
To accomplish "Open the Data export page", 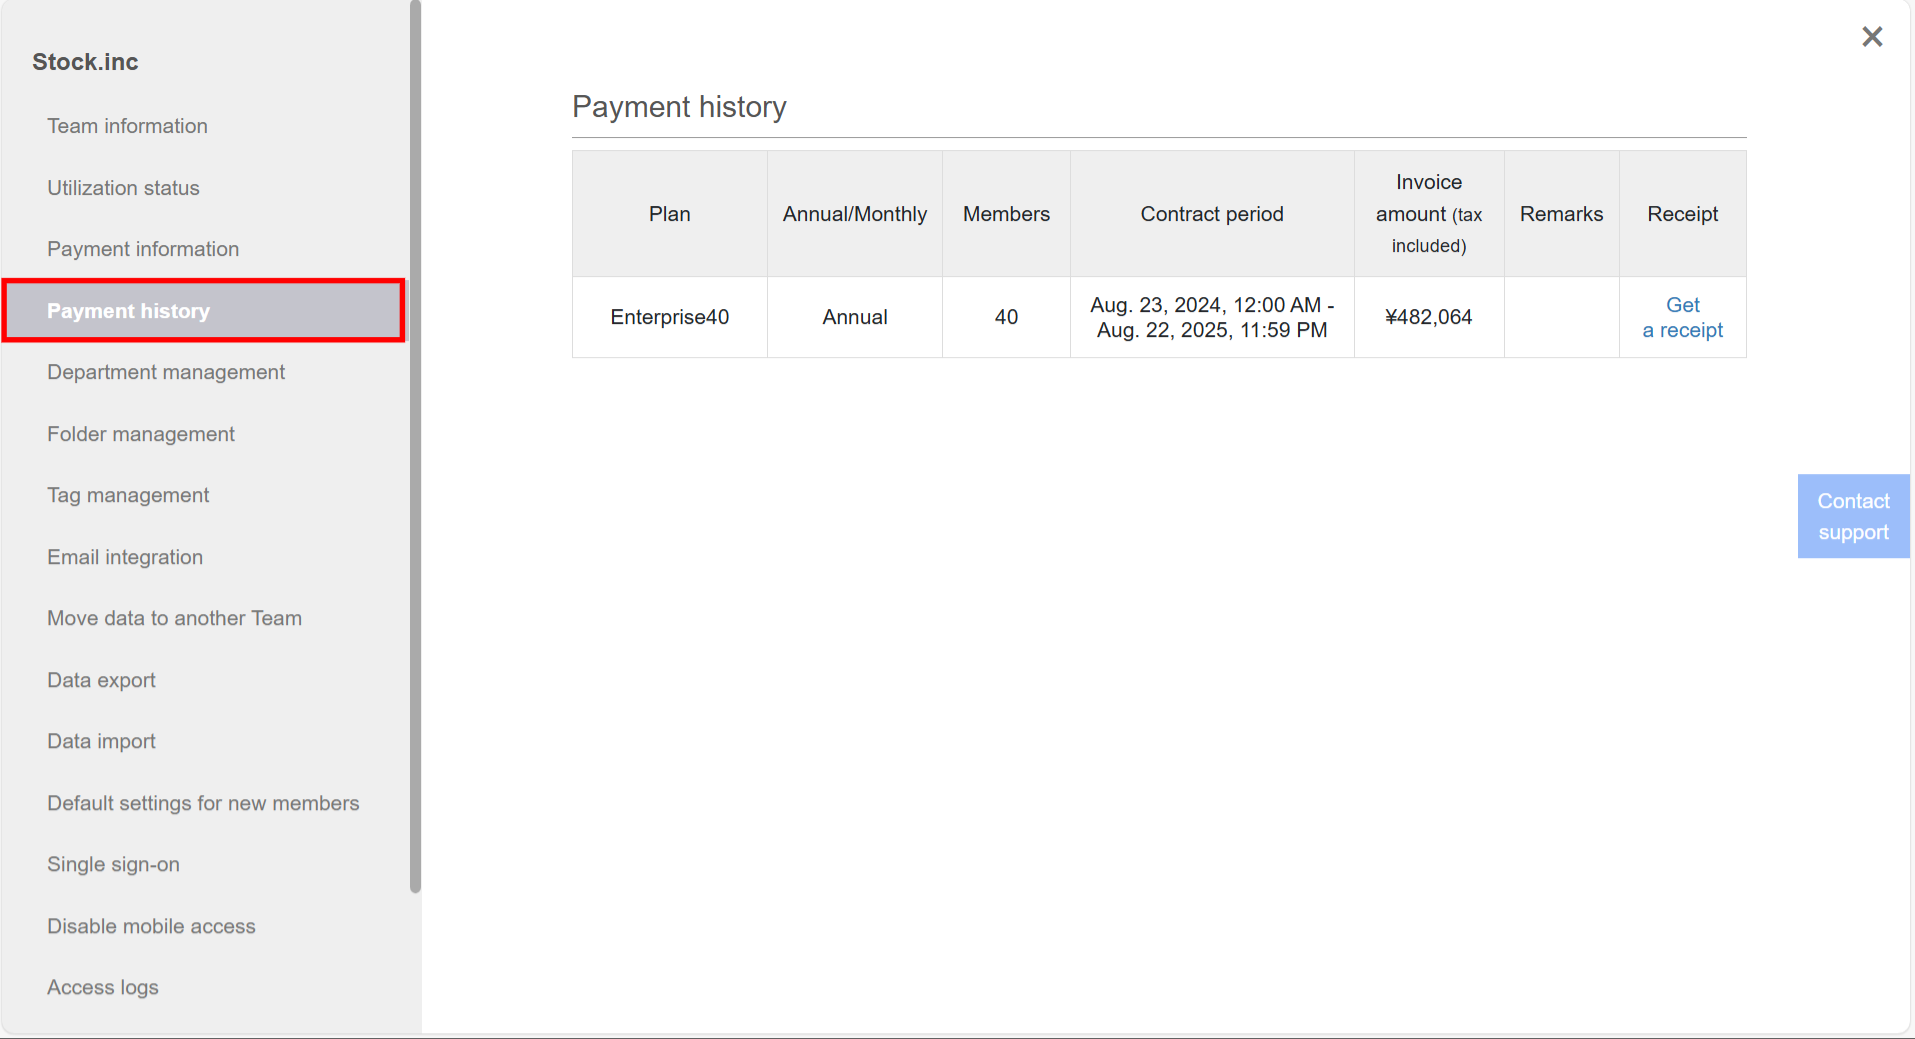I will pos(101,679).
